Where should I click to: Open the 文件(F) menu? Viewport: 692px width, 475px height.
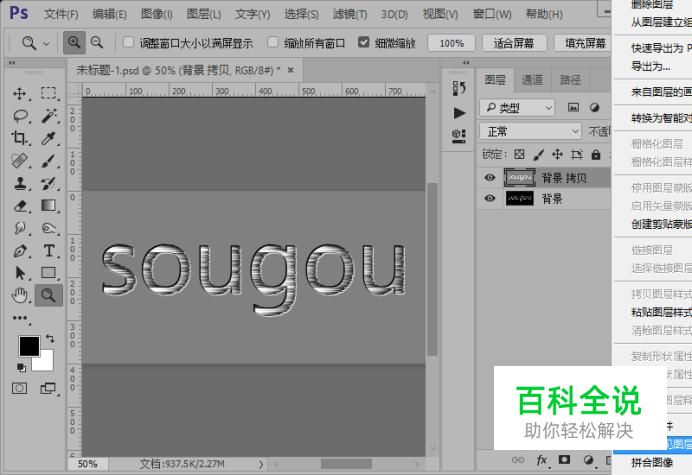click(60, 15)
